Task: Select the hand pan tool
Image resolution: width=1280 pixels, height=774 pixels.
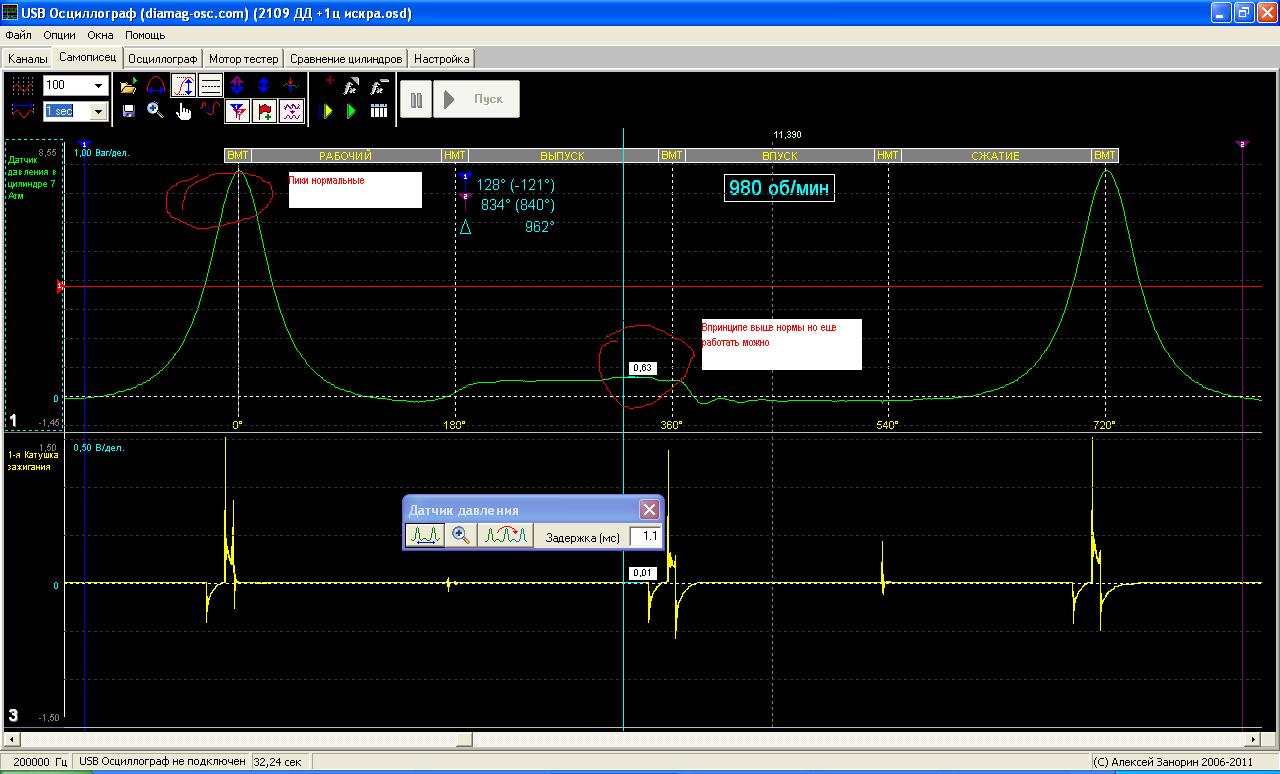Action: pos(183,111)
